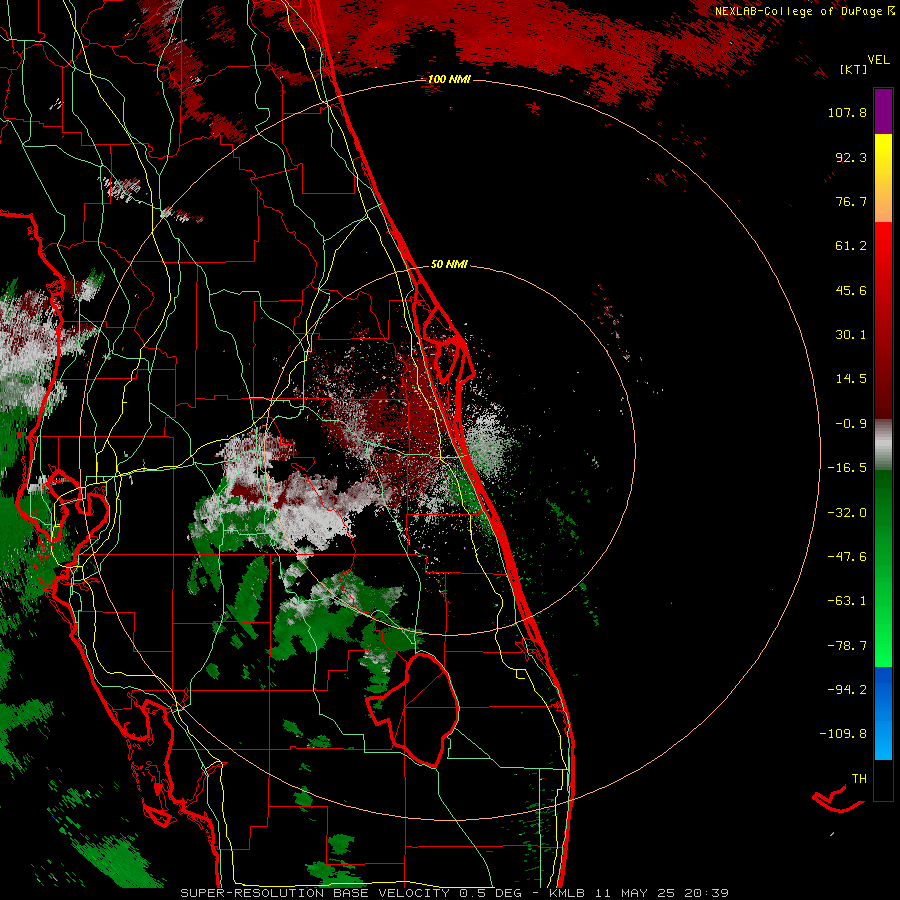Click the 76.7 velocity scale value
The width and height of the screenshot is (900, 900).
(851, 201)
